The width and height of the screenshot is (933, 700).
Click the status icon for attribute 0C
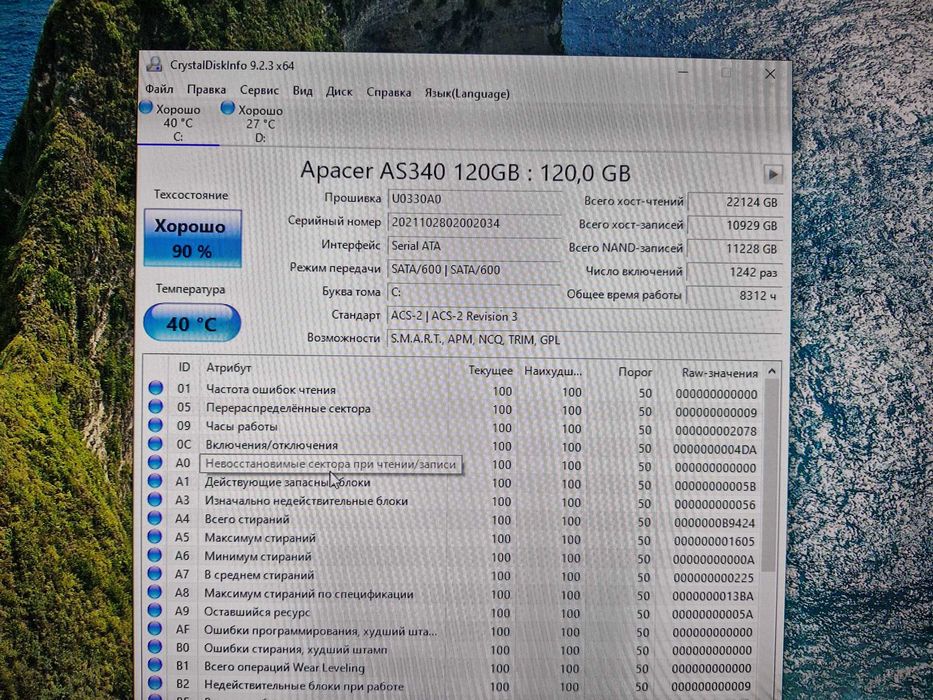tap(155, 443)
